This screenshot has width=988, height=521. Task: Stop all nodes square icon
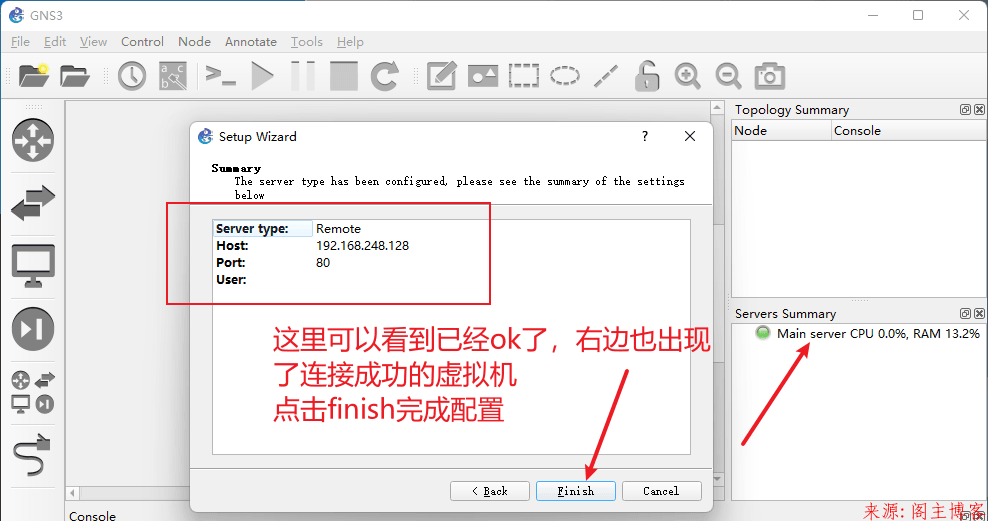tap(343, 76)
